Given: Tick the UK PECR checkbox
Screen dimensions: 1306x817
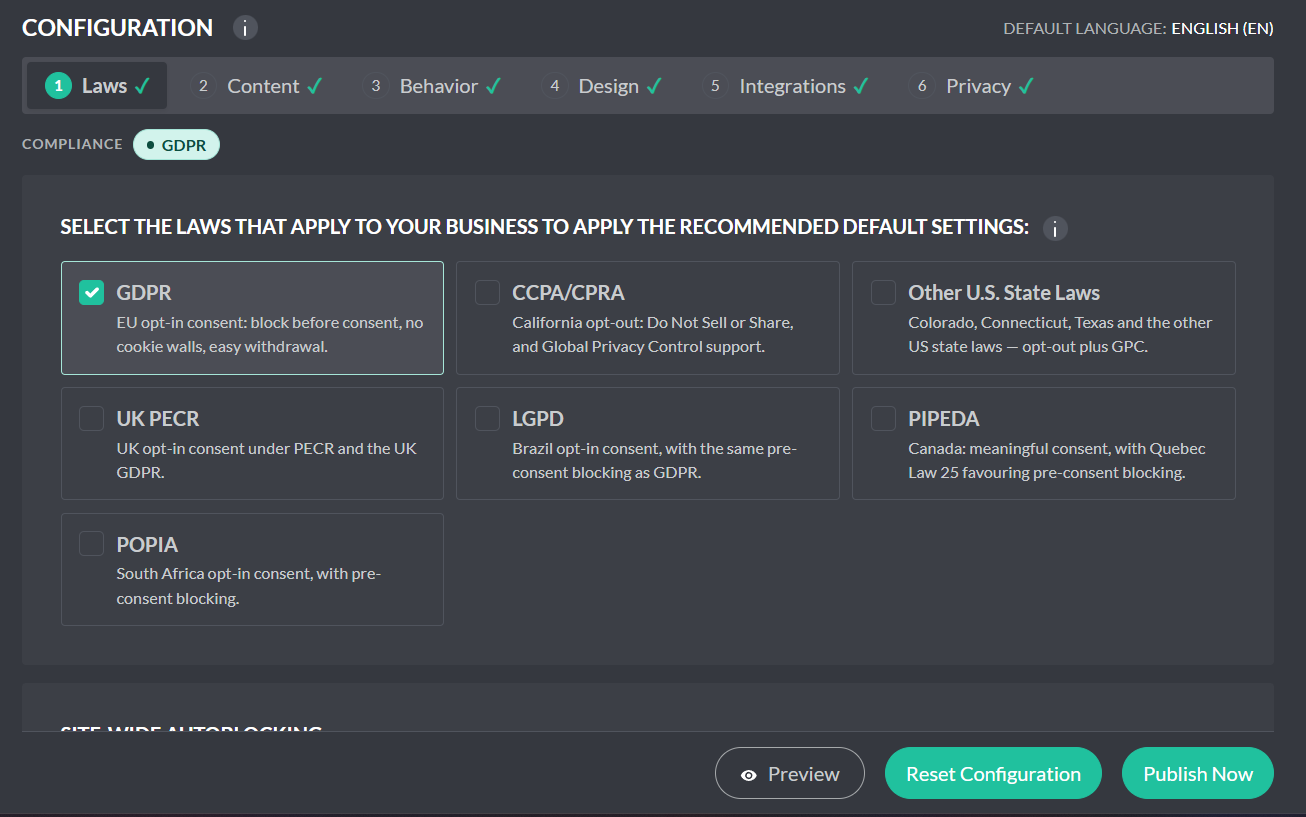Looking at the screenshot, I should (92, 418).
